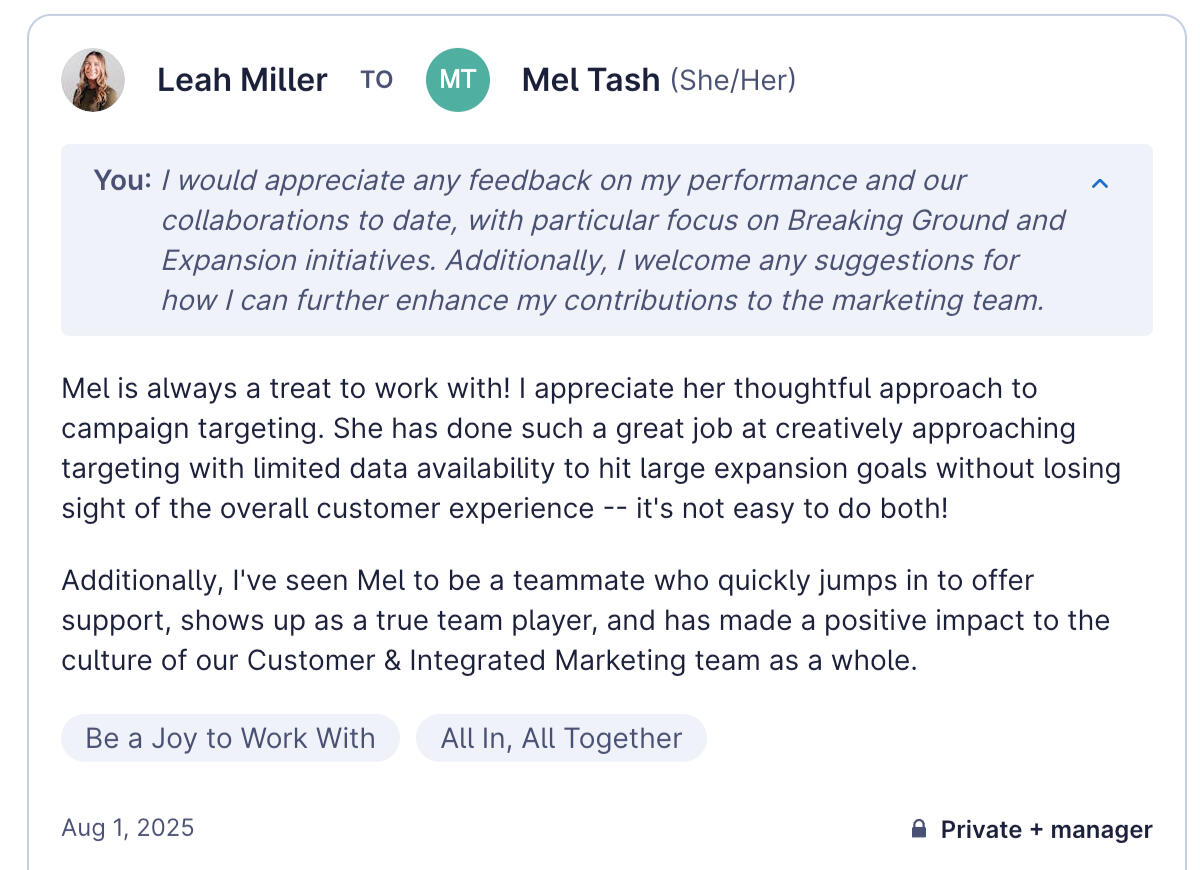The width and height of the screenshot is (1200, 870).
Task: Click the Private + manager visibility label
Action: (x=1047, y=829)
